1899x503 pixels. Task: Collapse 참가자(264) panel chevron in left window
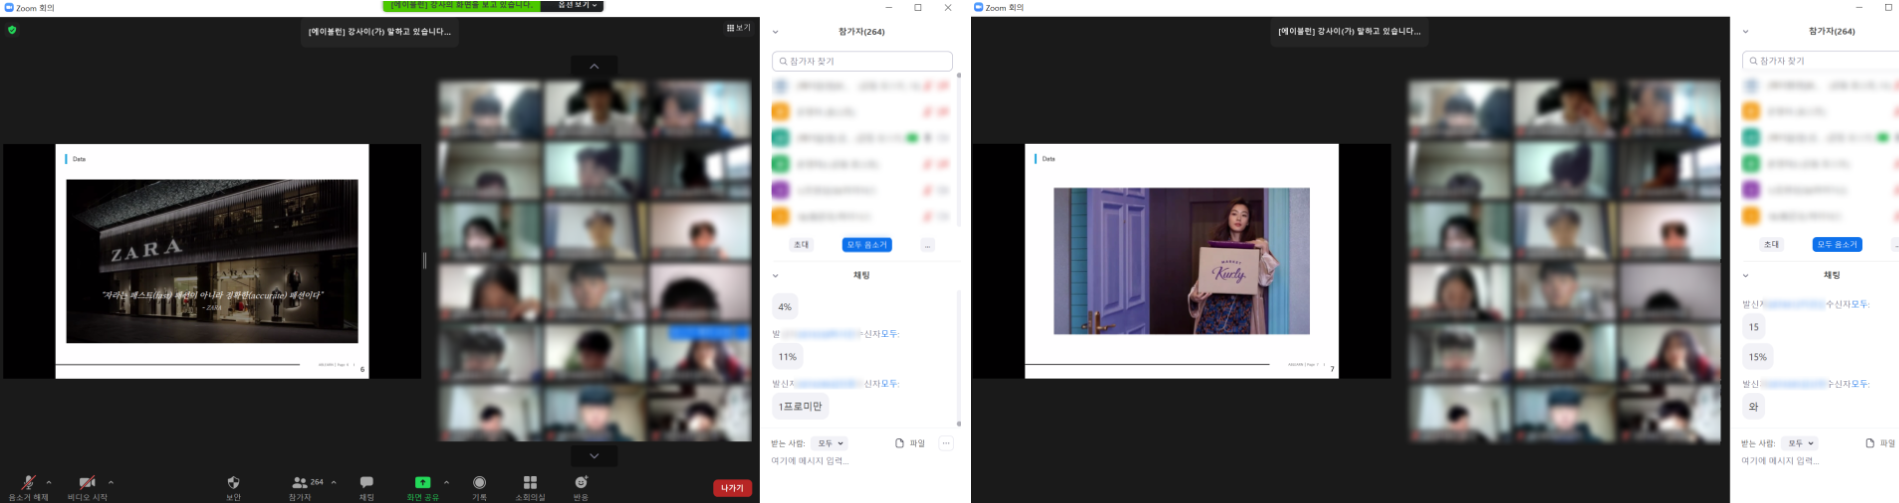[775, 32]
